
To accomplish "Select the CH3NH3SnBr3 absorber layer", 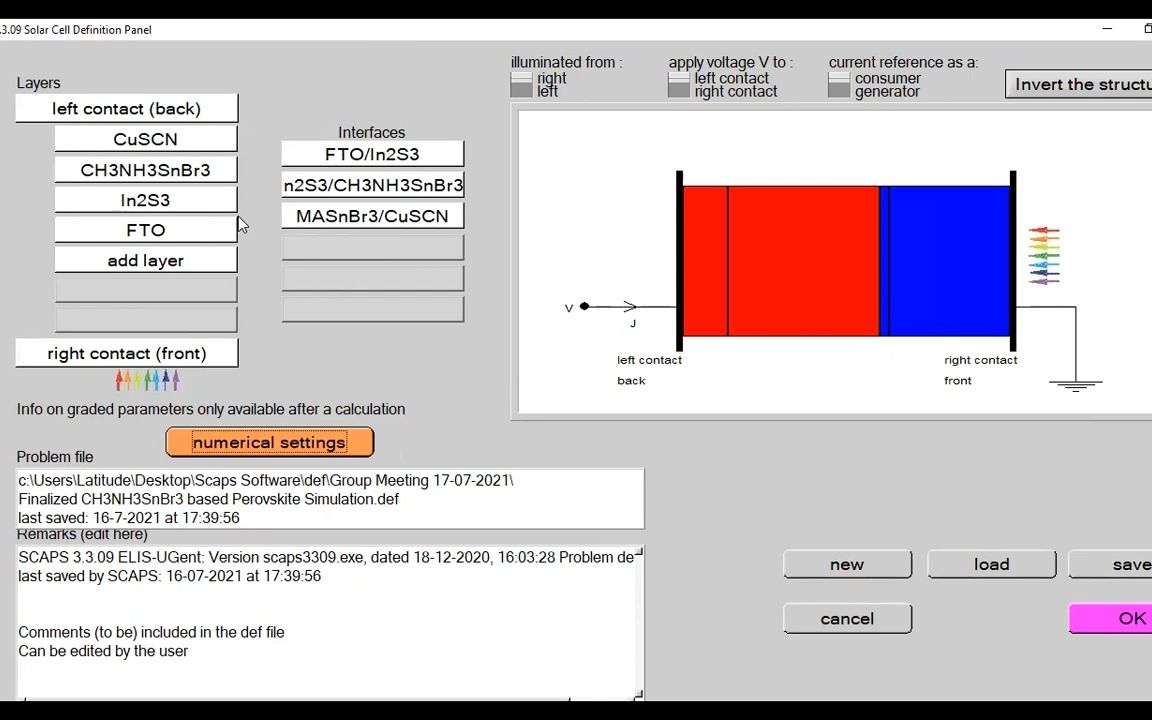I will pyautogui.click(x=145, y=170).
